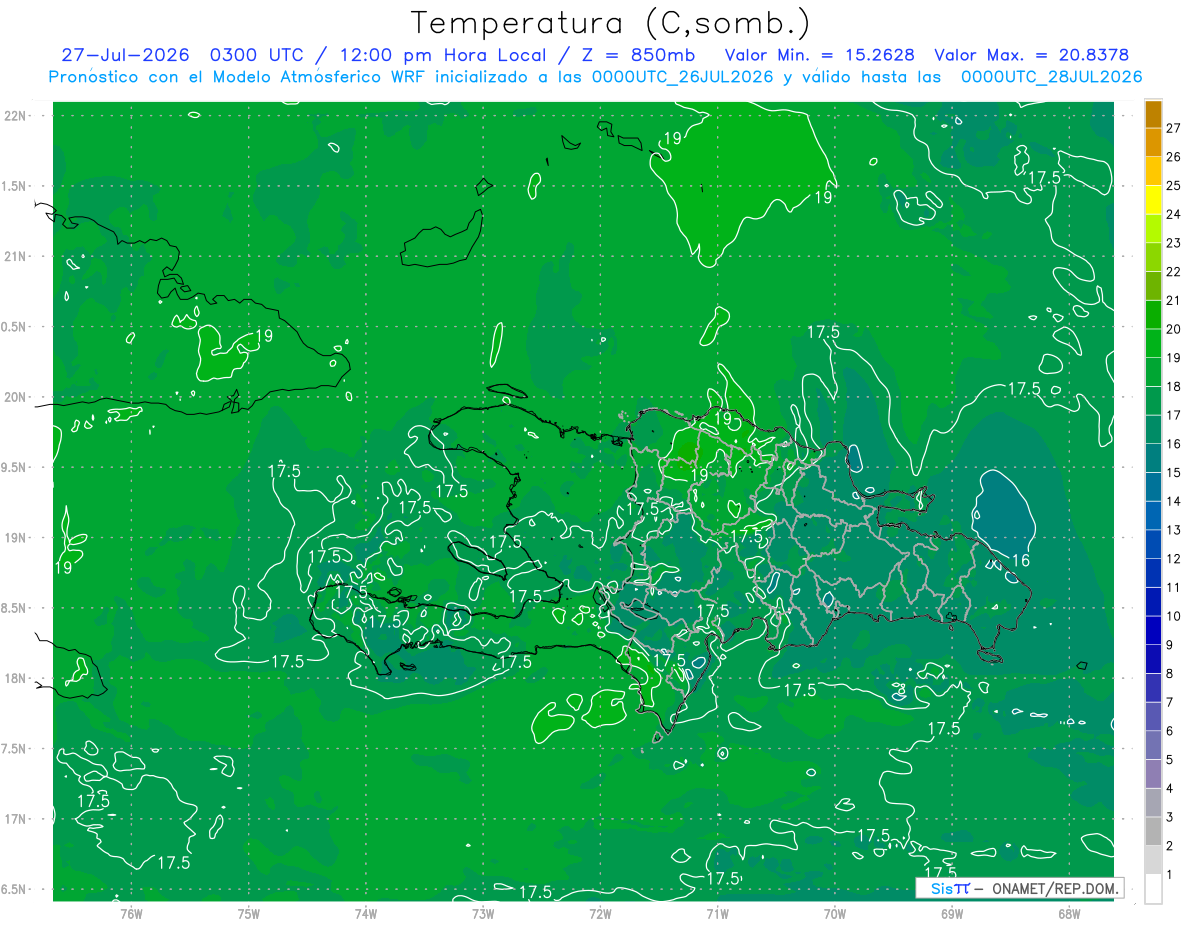Click the '75W' longitude axis label
The image size is (1200, 927).
249,914
